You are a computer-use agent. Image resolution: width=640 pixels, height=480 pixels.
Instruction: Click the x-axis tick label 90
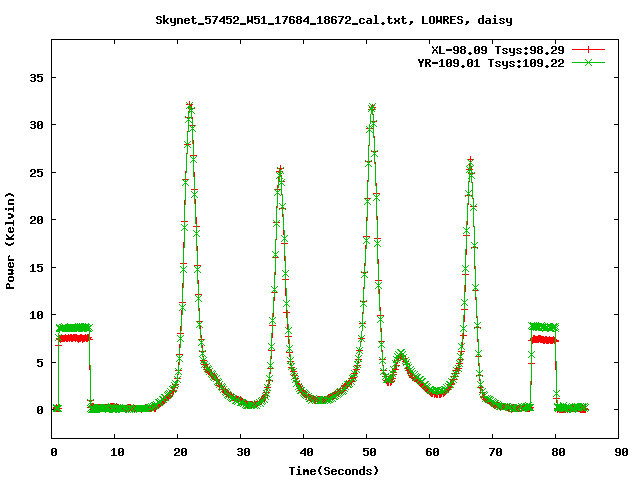pyautogui.click(x=621, y=452)
